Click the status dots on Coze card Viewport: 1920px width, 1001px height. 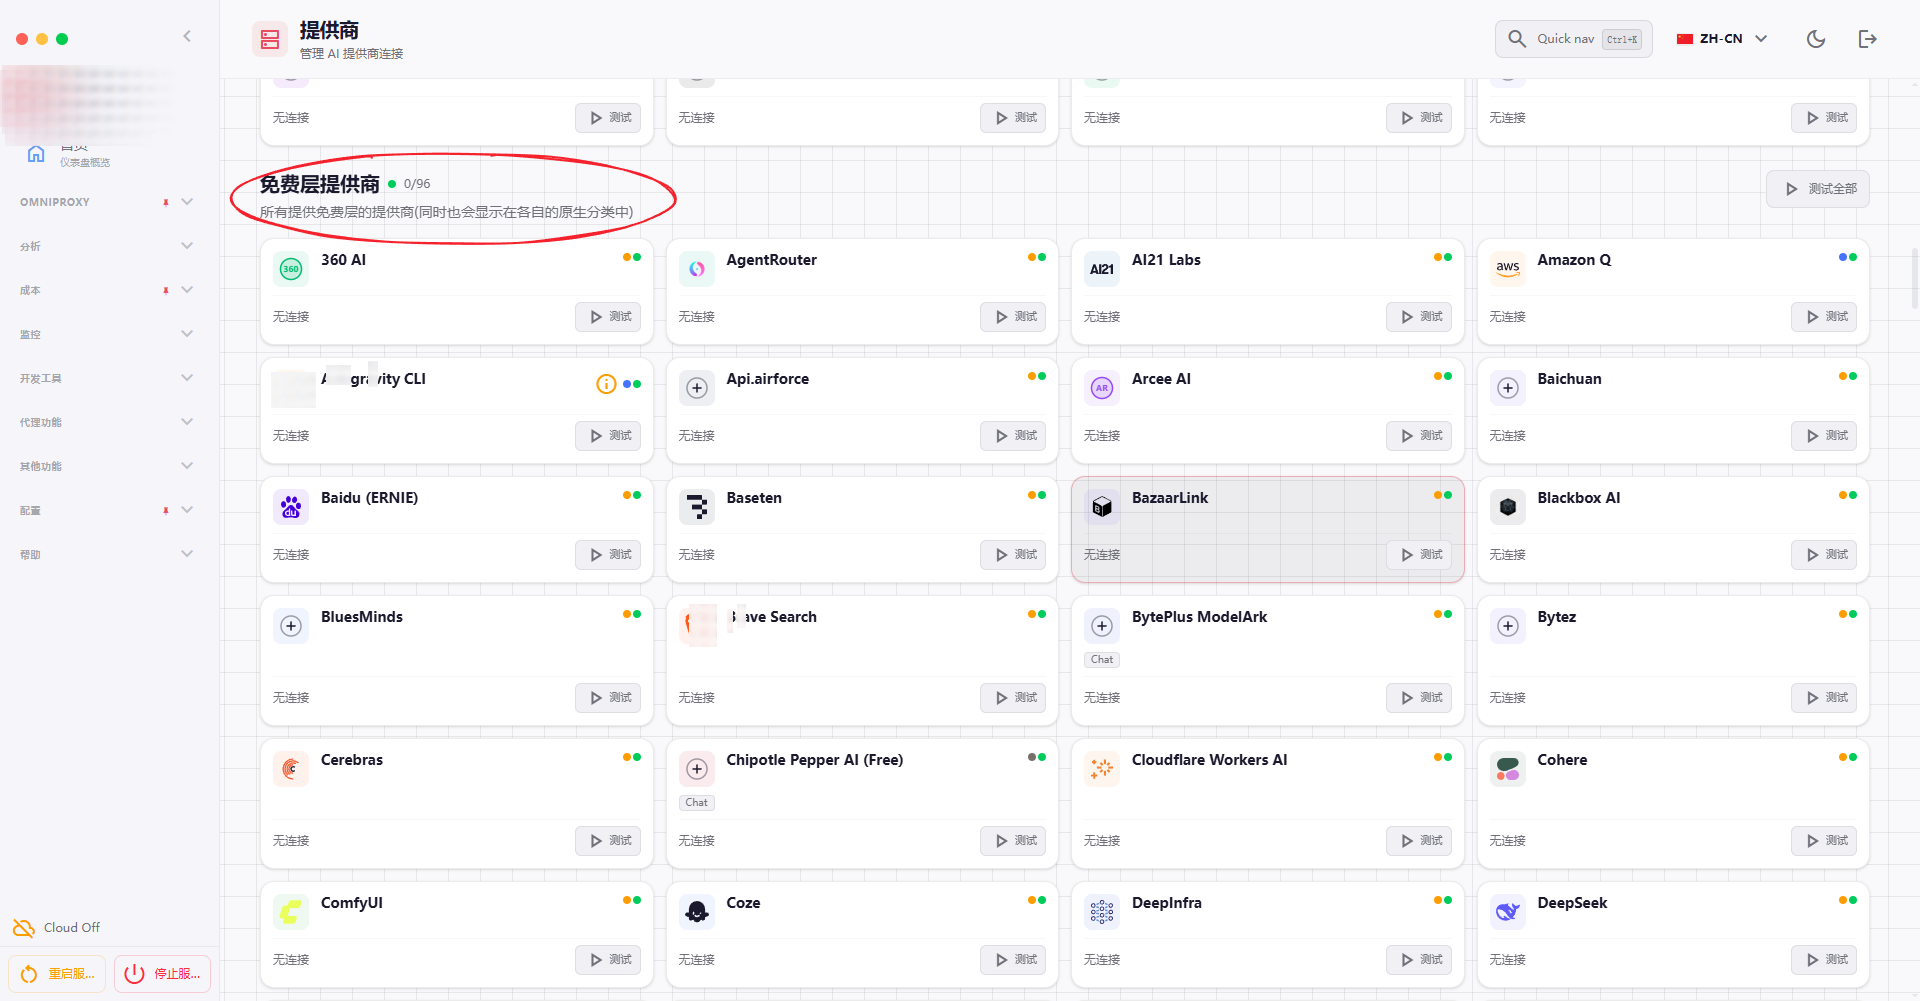click(x=1037, y=901)
